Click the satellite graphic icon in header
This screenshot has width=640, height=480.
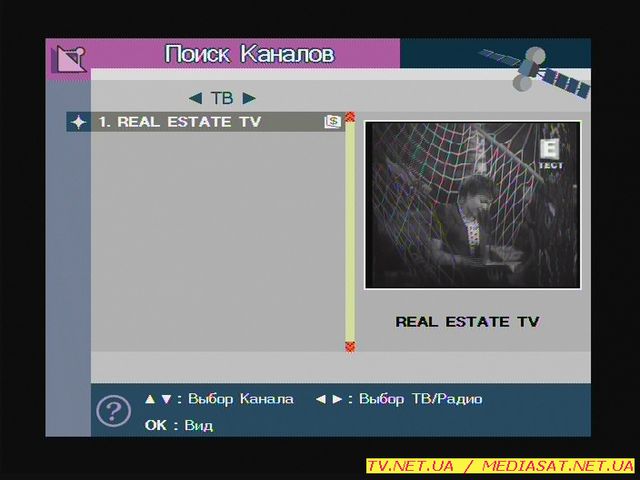click(535, 73)
